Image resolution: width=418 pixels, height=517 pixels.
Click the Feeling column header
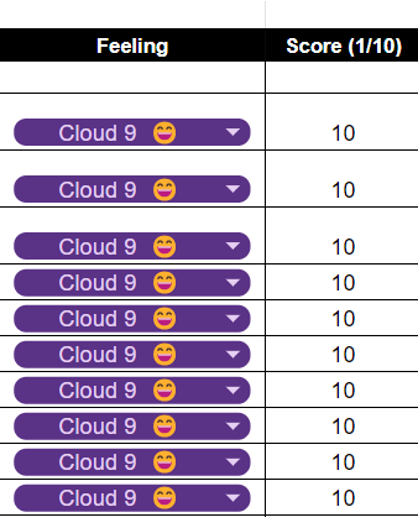click(132, 45)
